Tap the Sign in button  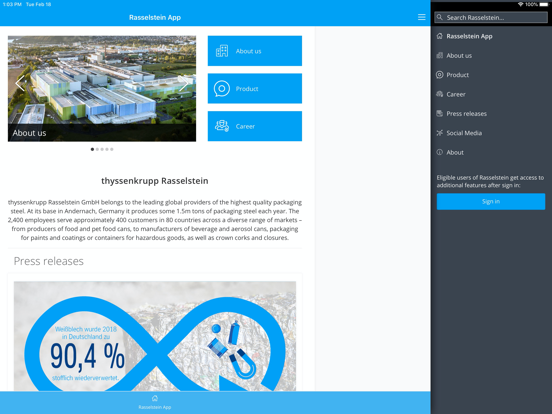(x=491, y=201)
